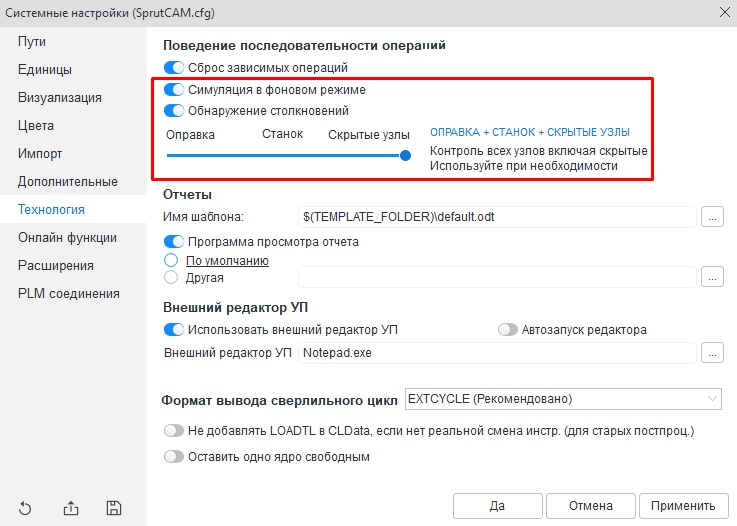Screen dimensions: 737x526
Task: Switch to Визуализация settings section
Action: pyautogui.click(x=60, y=98)
